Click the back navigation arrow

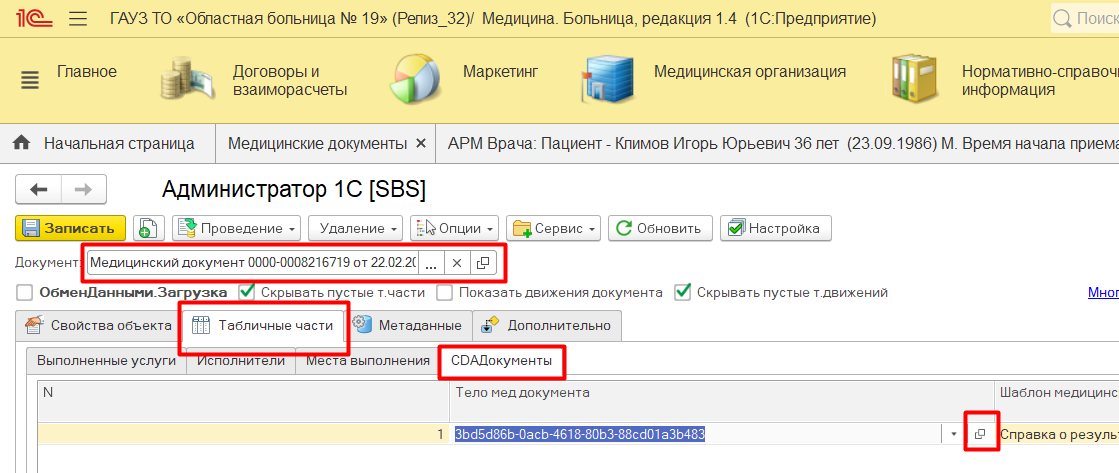click(x=39, y=190)
